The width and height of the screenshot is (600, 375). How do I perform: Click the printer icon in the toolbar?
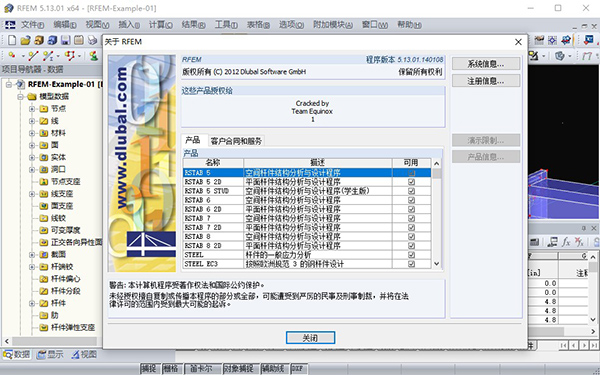coord(92,40)
